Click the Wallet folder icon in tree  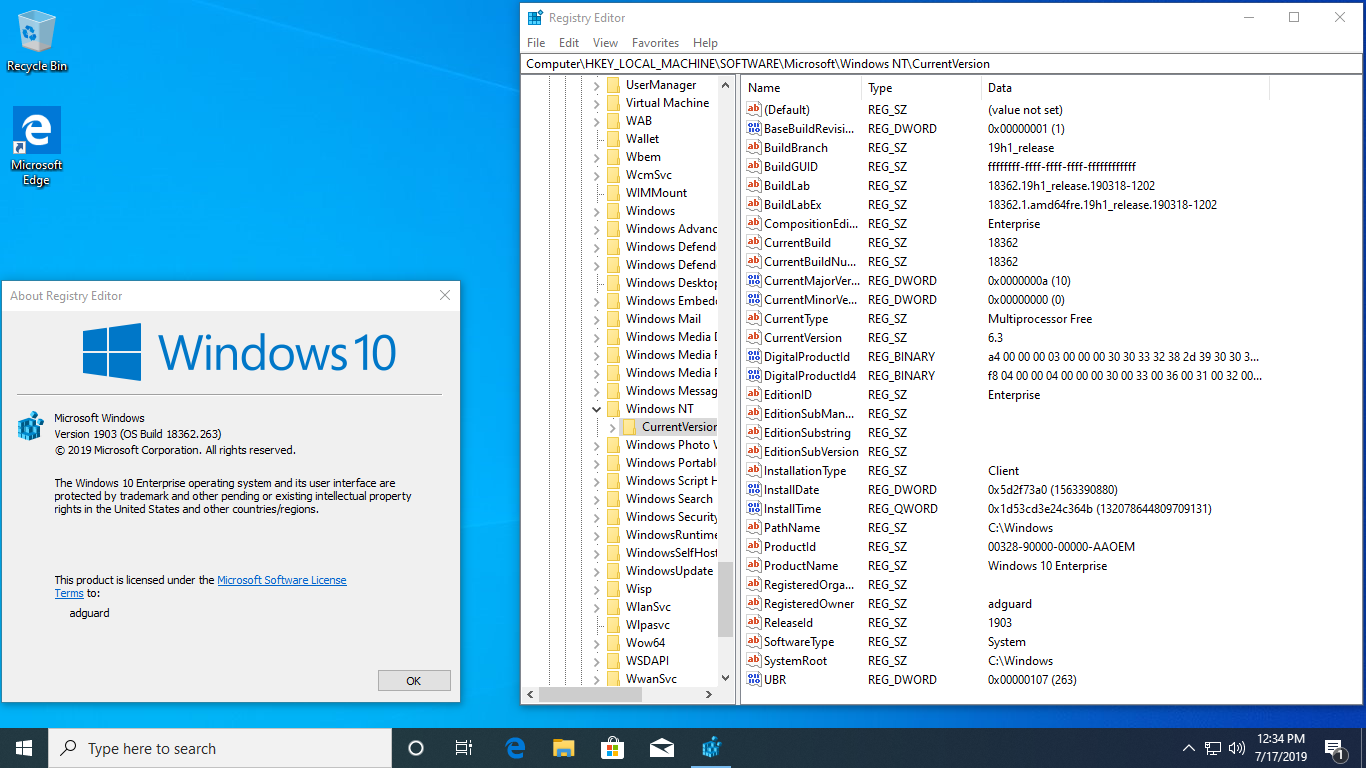click(x=613, y=139)
